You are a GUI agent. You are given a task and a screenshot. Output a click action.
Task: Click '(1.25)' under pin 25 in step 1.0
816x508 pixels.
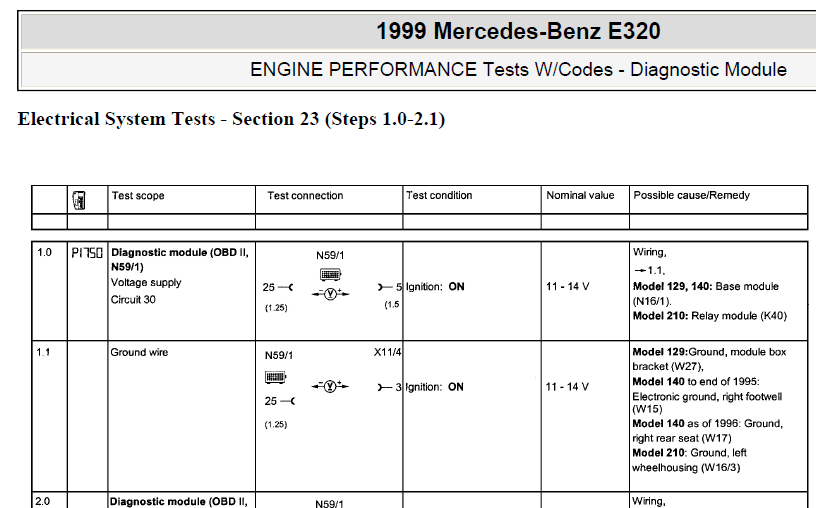[276, 308]
